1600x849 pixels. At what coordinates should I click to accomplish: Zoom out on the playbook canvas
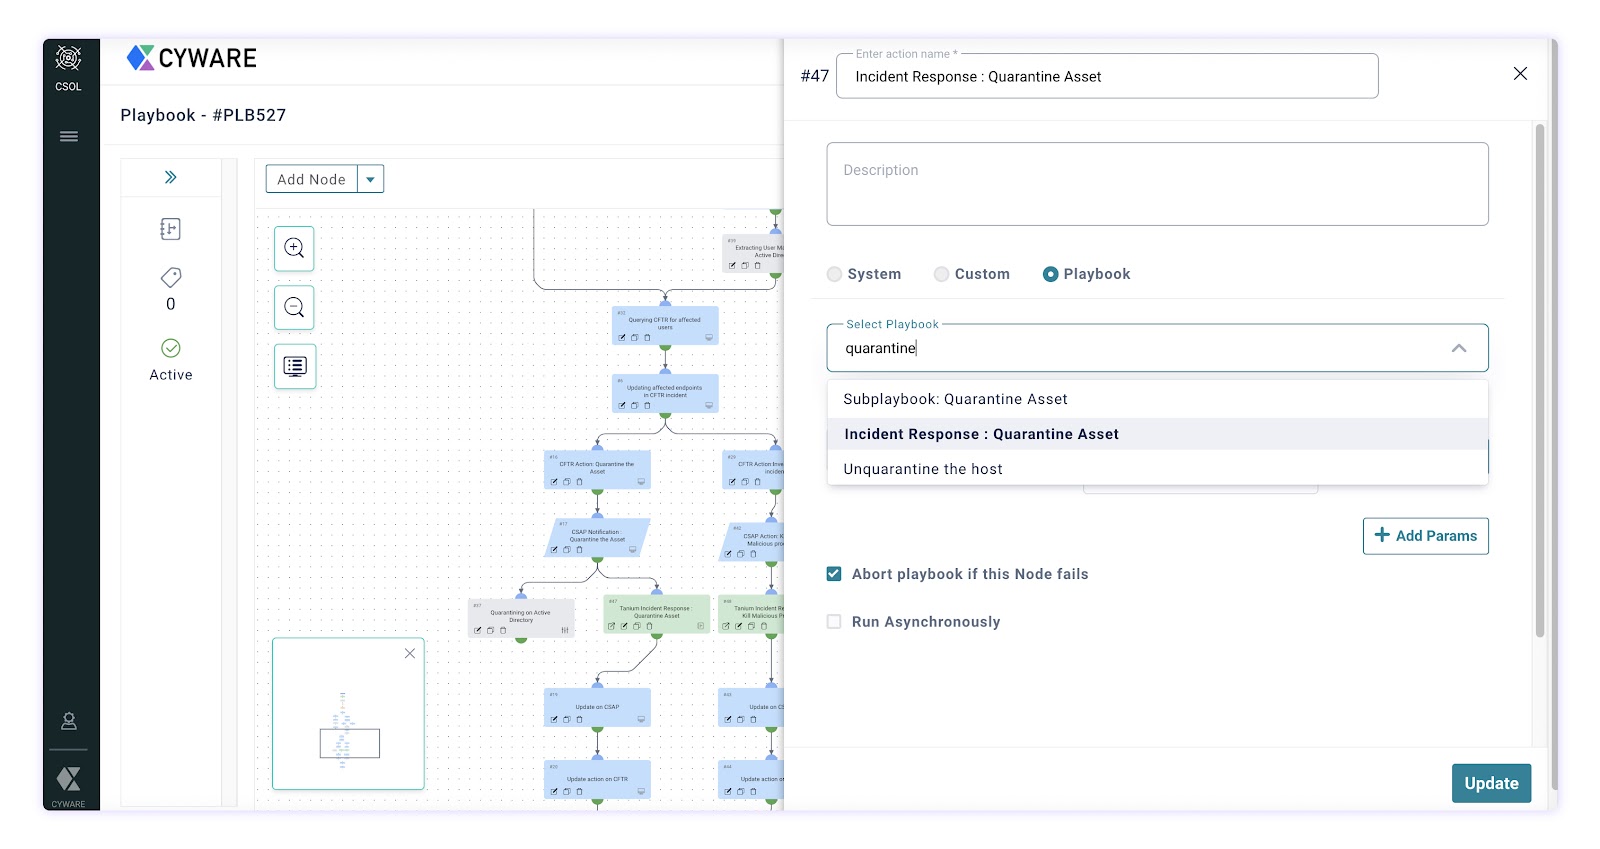click(x=294, y=307)
